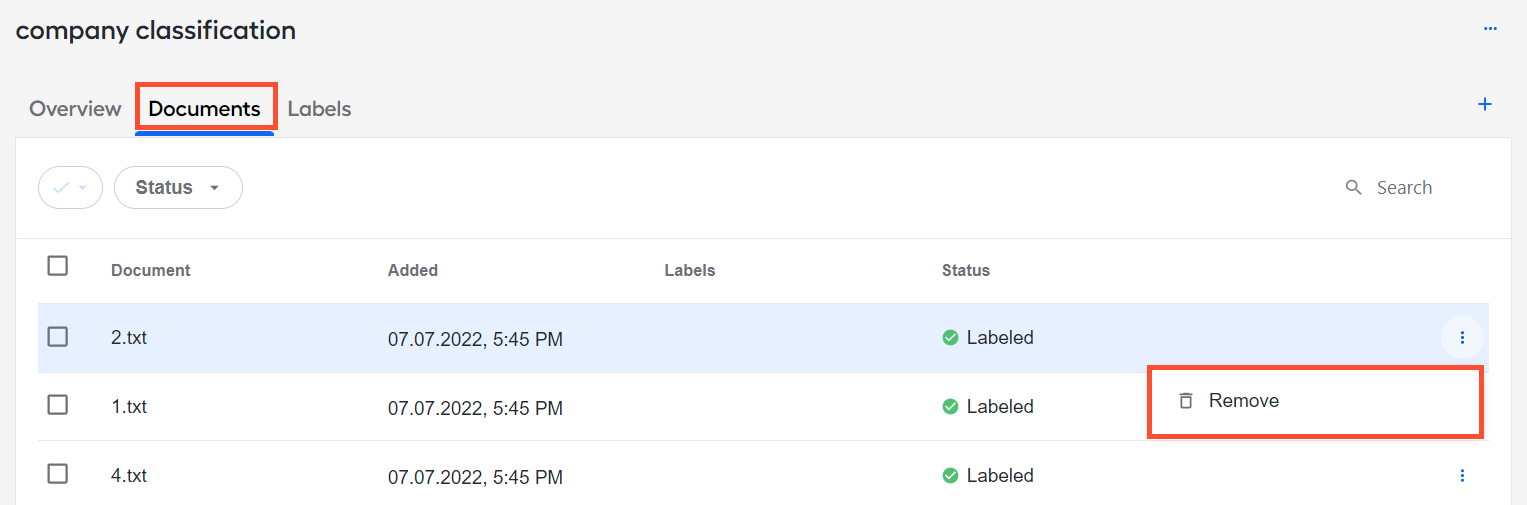Open the project ellipsis menu at top right
The height and width of the screenshot is (505, 1527).
tap(1490, 29)
